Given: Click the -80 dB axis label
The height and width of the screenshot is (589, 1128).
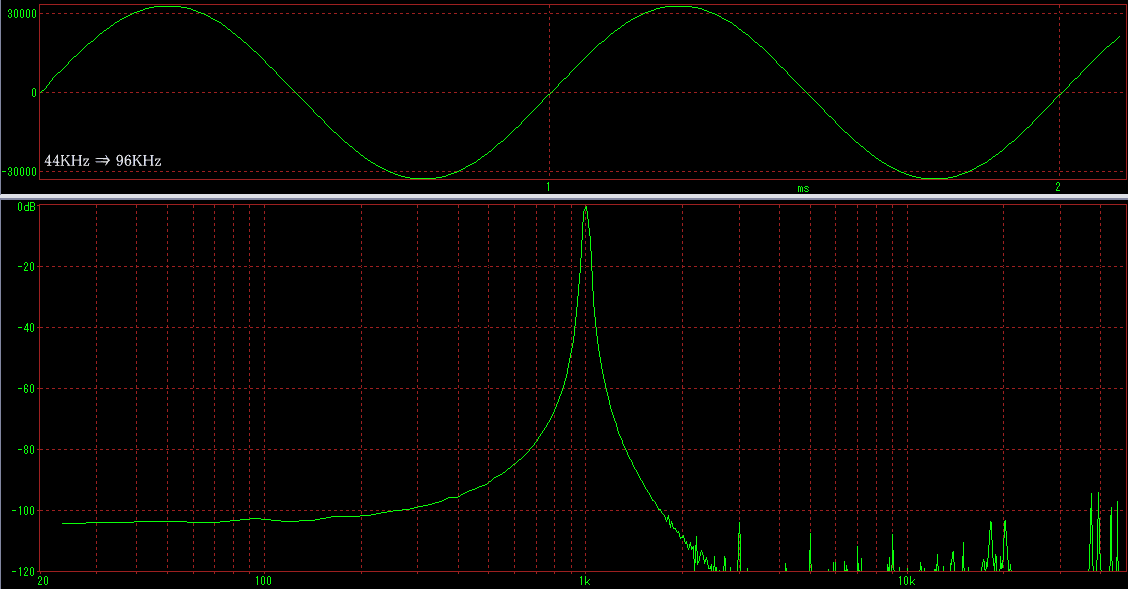Looking at the screenshot, I should (x=26, y=450).
